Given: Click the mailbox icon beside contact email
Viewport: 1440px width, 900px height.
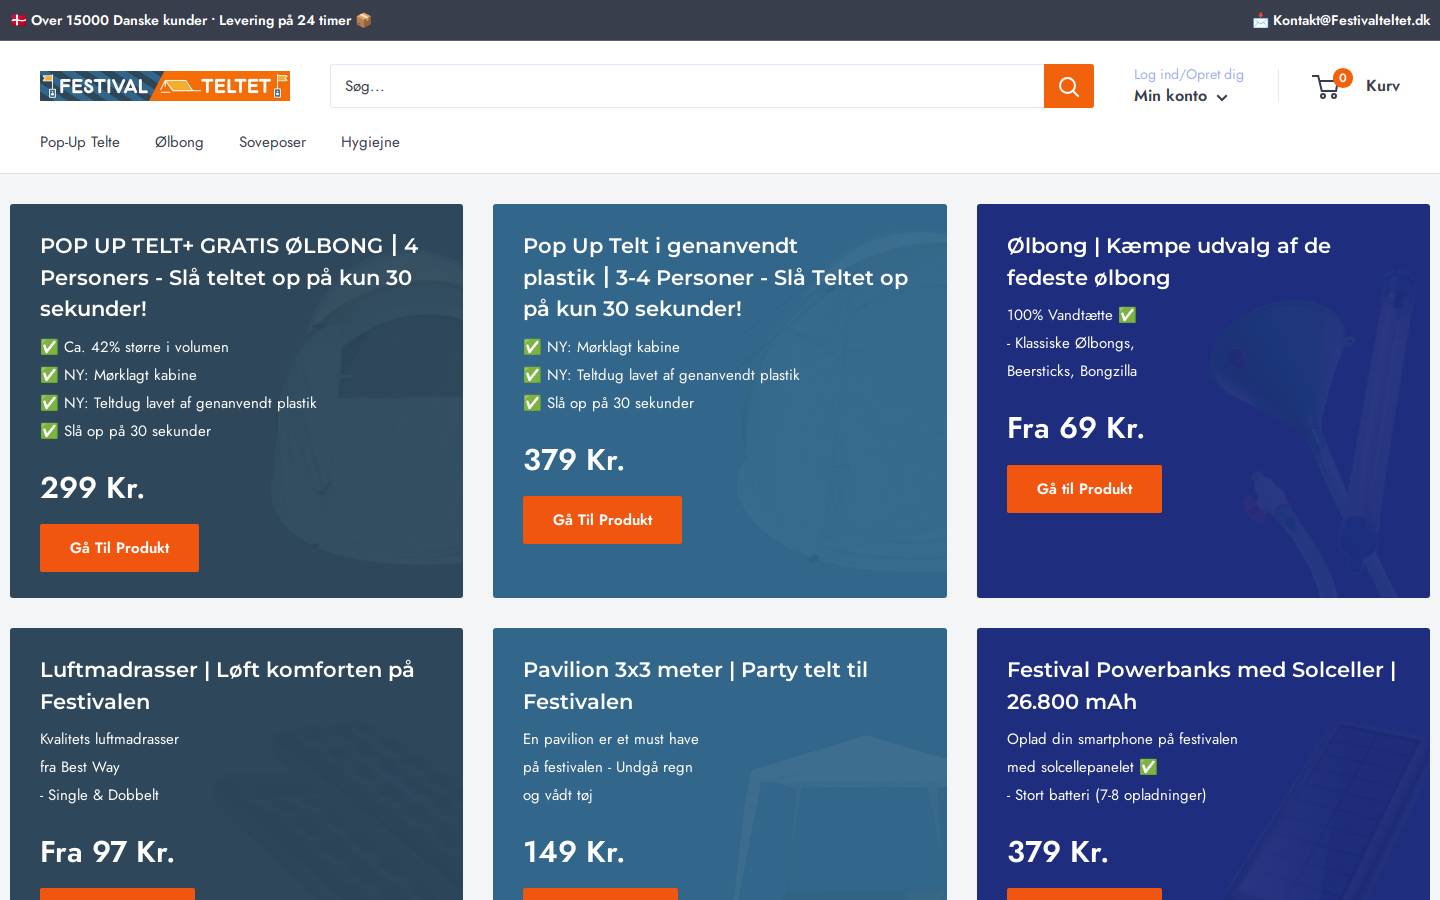Looking at the screenshot, I should tap(1261, 20).
